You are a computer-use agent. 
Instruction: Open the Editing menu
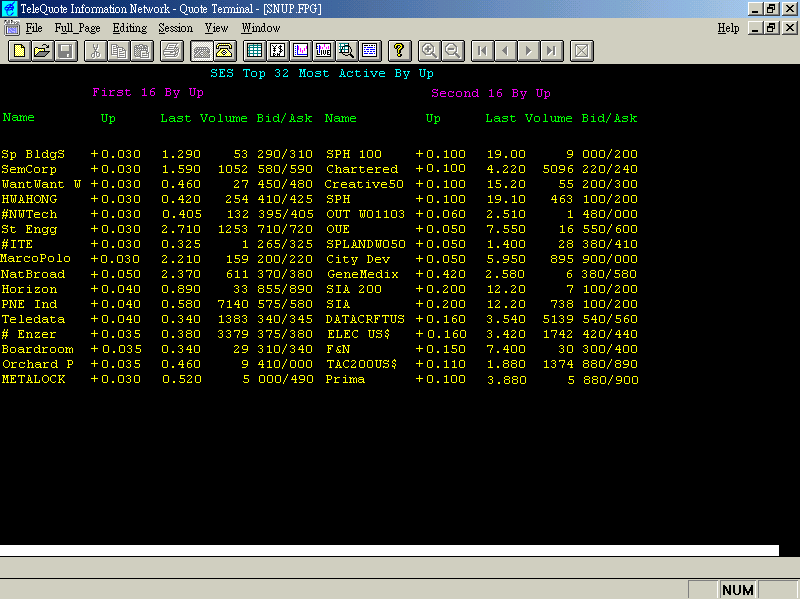pyautogui.click(x=130, y=28)
